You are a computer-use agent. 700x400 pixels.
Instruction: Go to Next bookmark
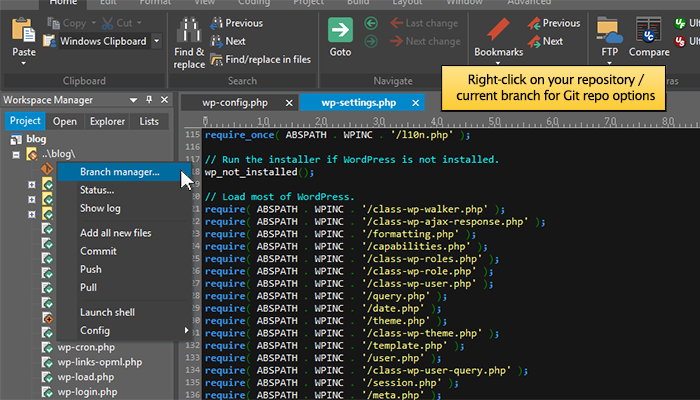click(545, 41)
